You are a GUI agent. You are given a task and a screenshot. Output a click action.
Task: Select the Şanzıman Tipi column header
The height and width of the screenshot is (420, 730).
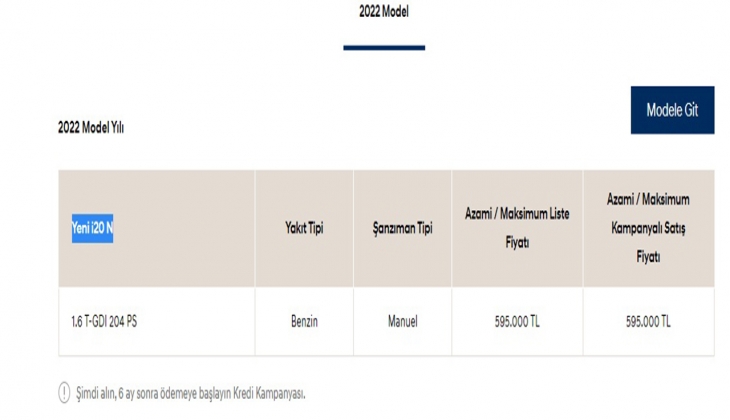tap(402, 229)
